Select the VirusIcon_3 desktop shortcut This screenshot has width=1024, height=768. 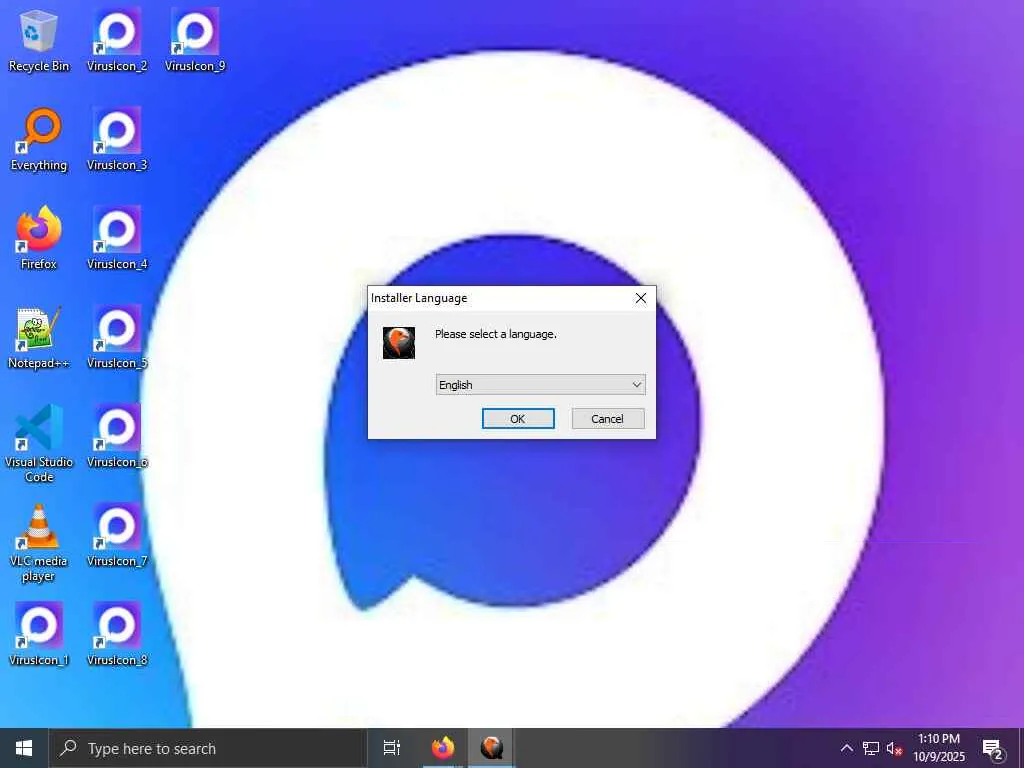117,140
